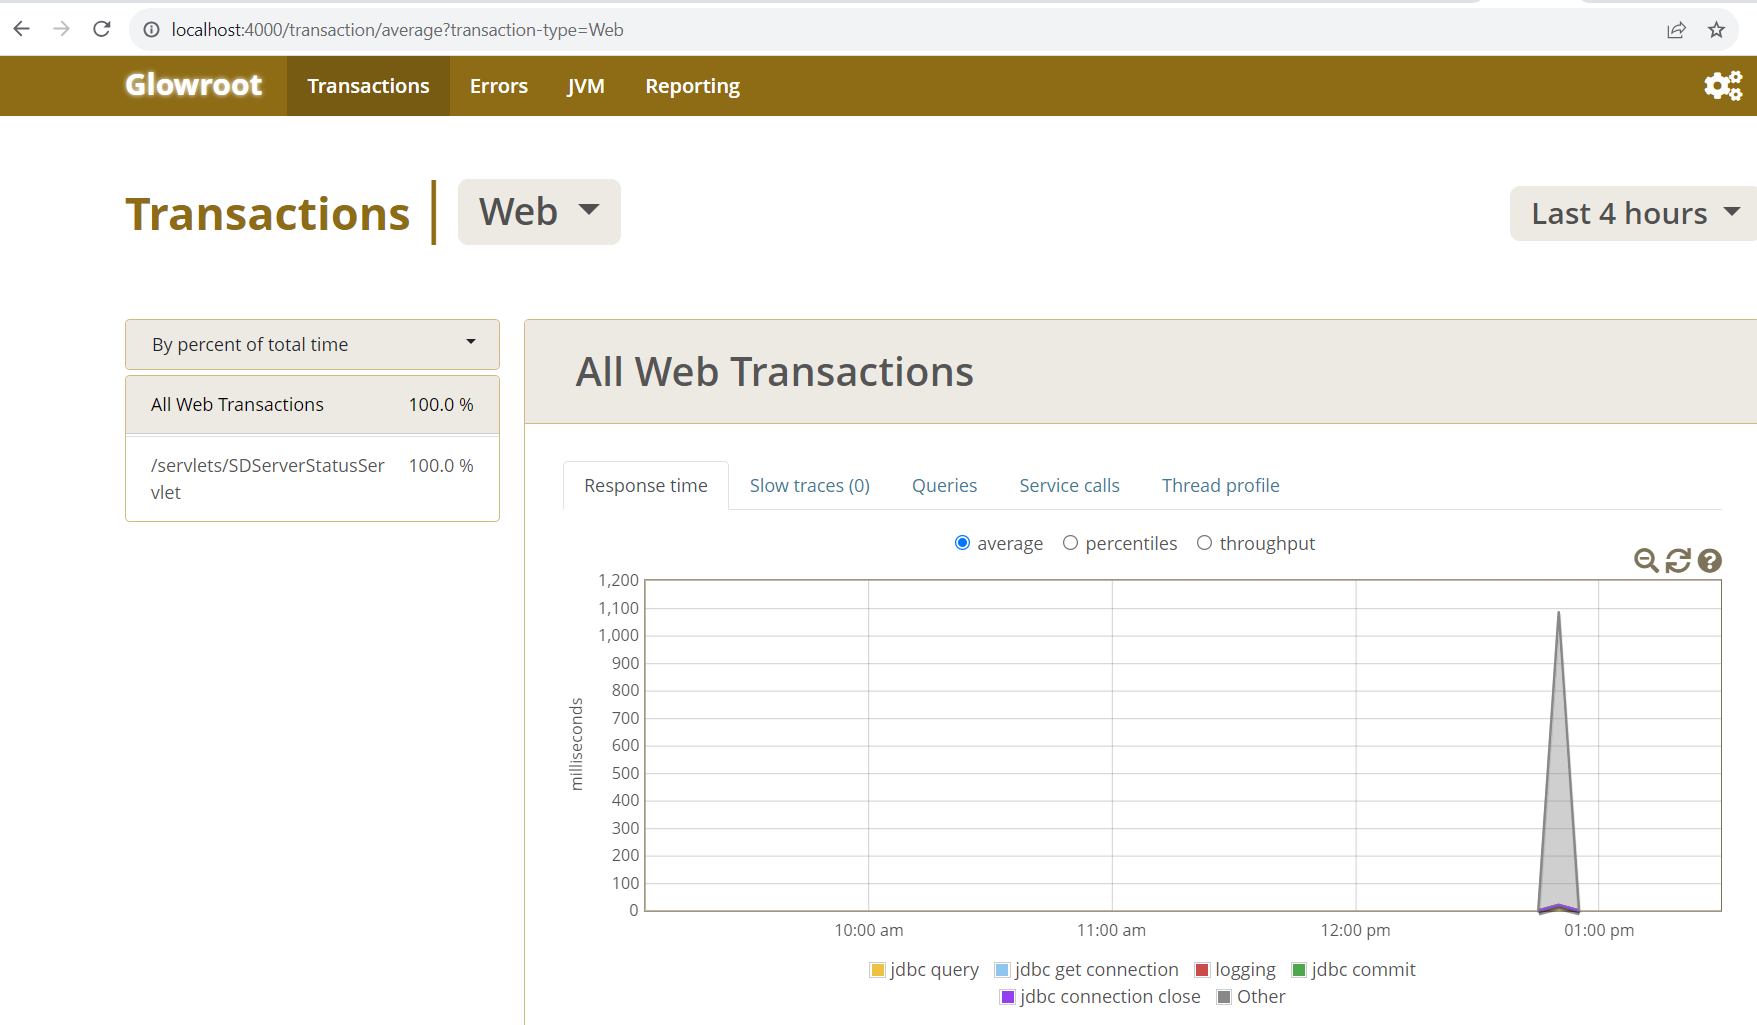Image resolution: width=1757 pixels, height=1025 pixels.
Task: Select the average radio button
Action: tap(962, 543)
